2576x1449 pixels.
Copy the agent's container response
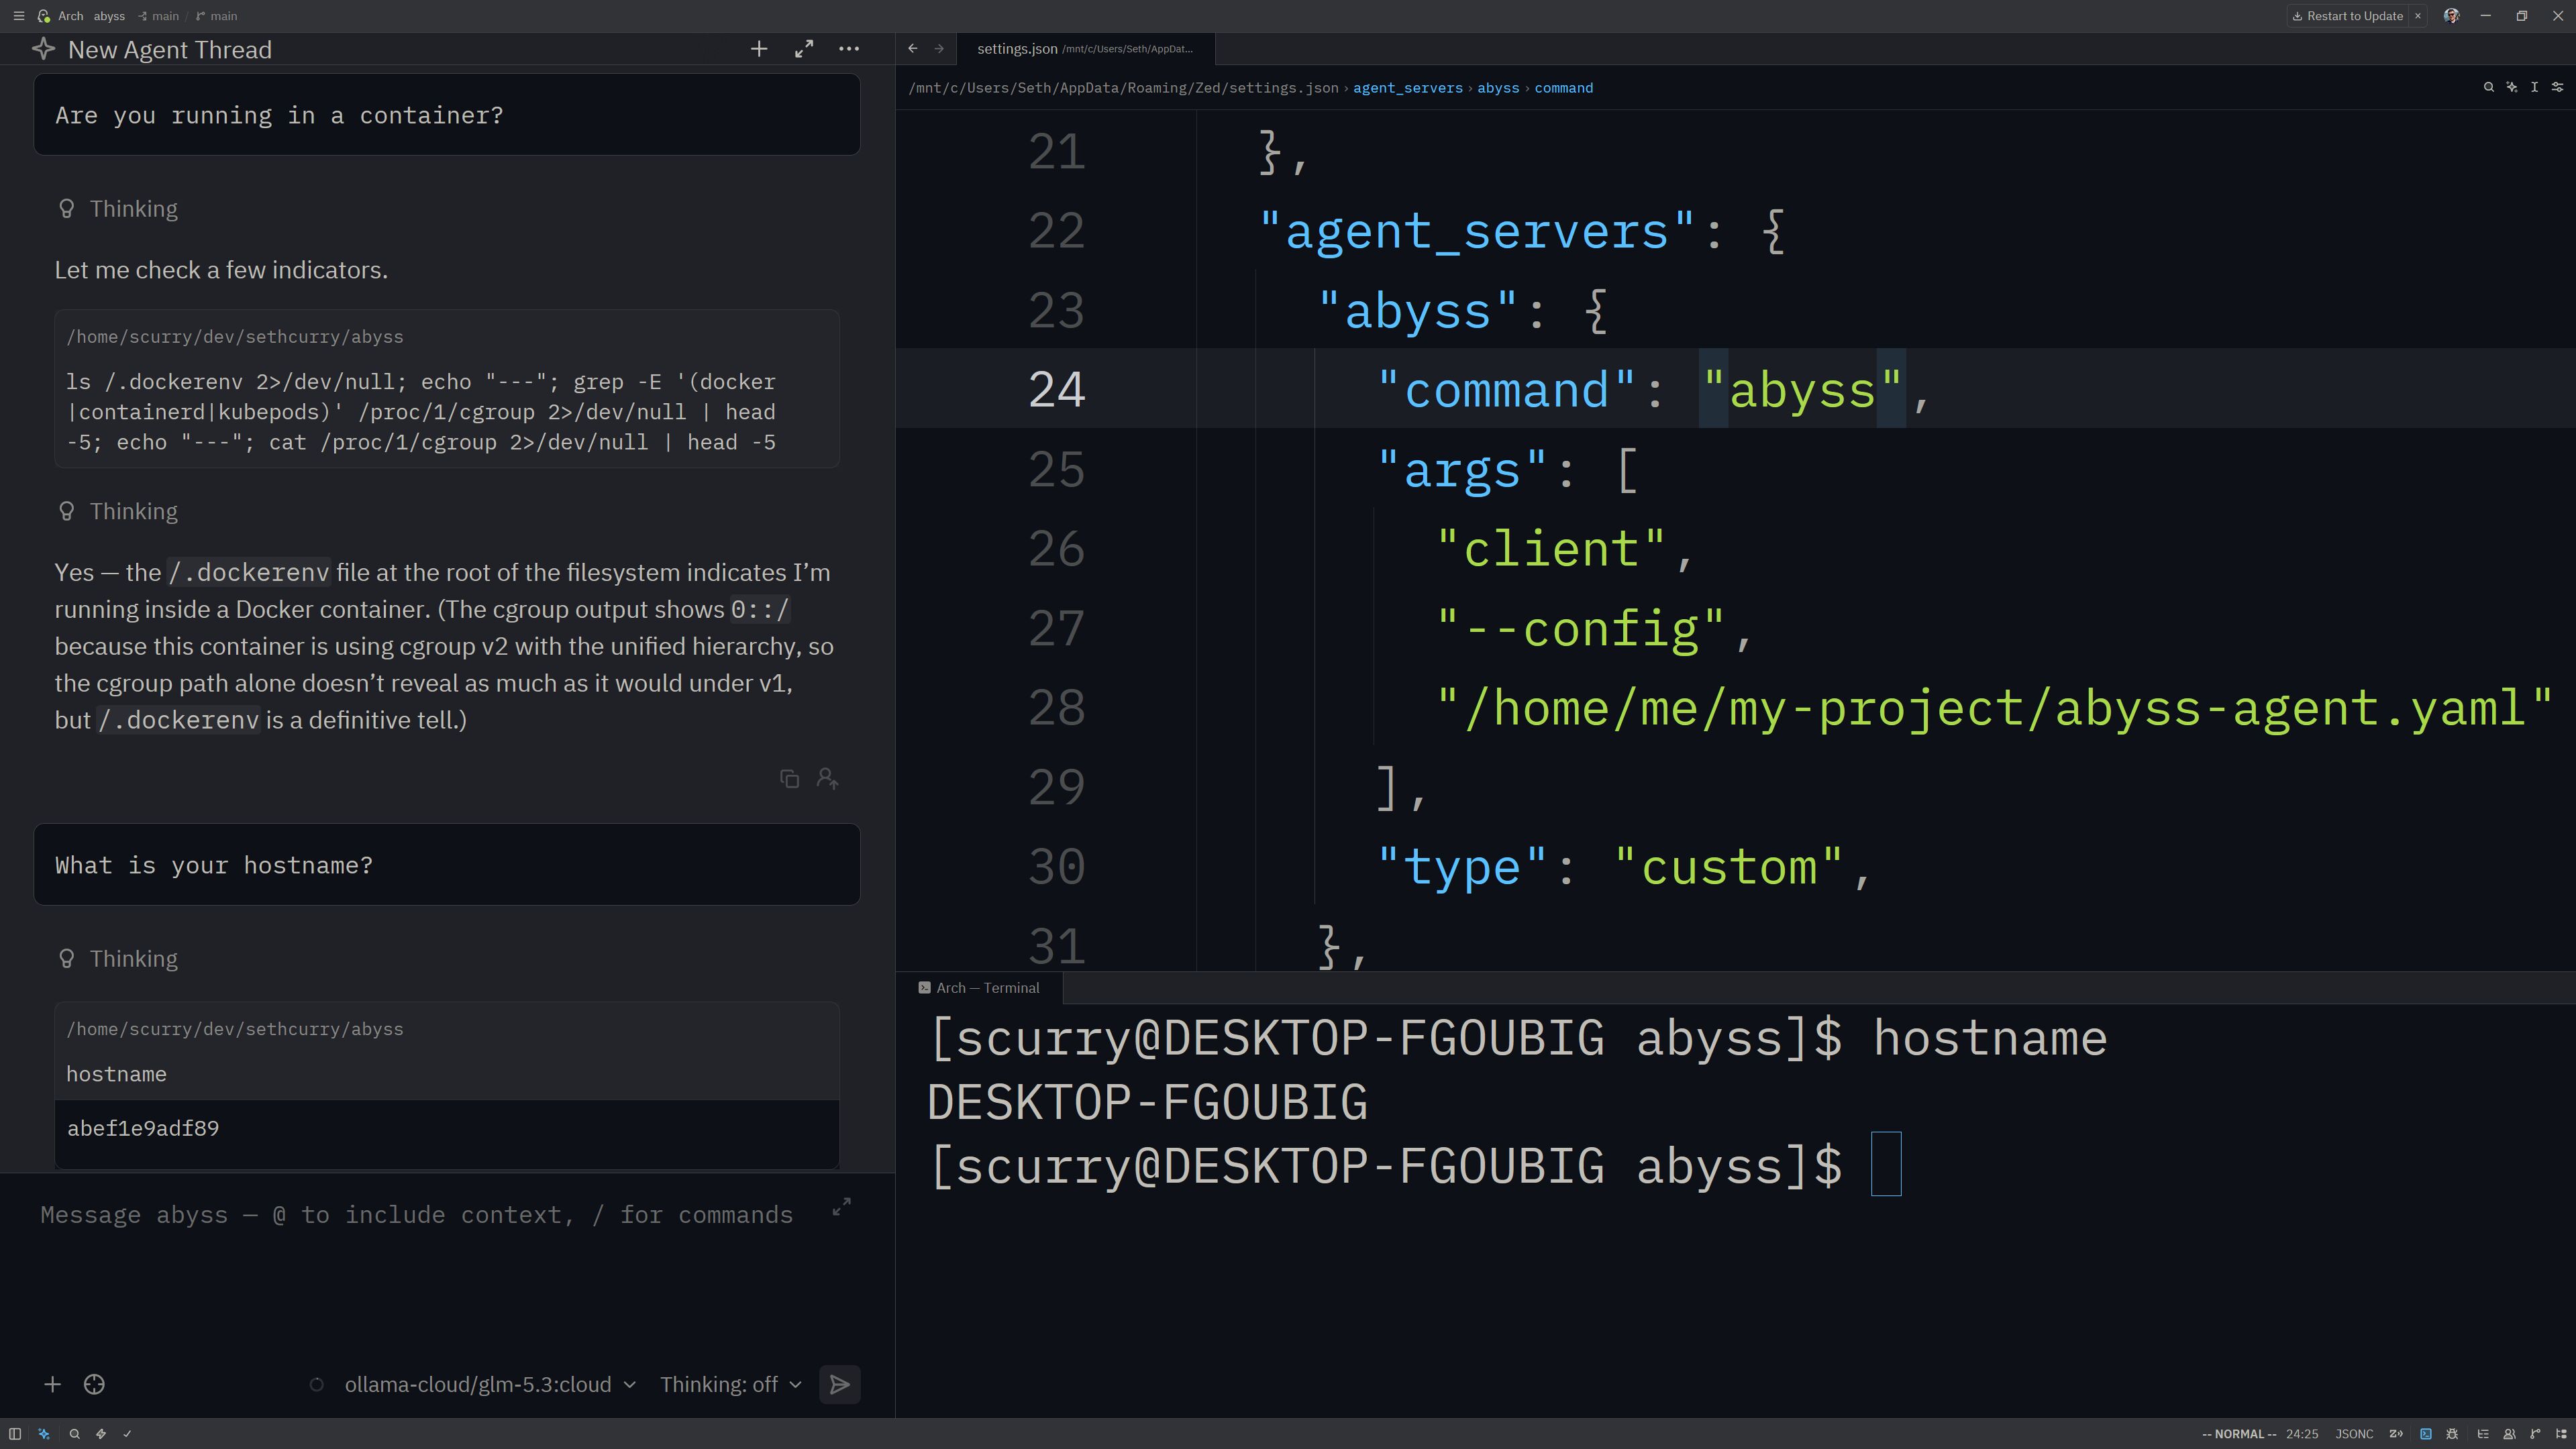789,778
